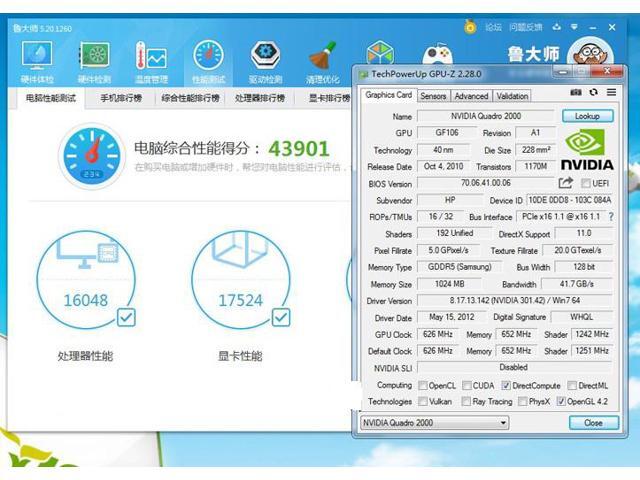Viewport: 640px width, 480px height.
Task: Open 硬件体检 hardware checkup icon
Action: [36, 58]
